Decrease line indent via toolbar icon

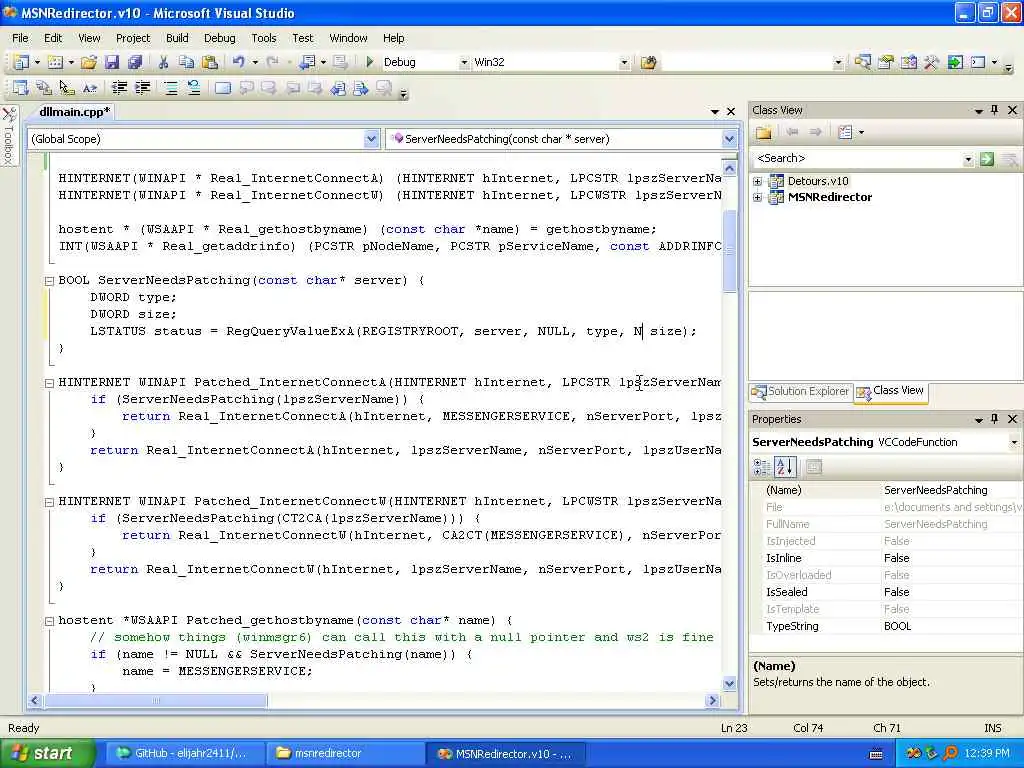pyautogui.click(x=120, y=88)
